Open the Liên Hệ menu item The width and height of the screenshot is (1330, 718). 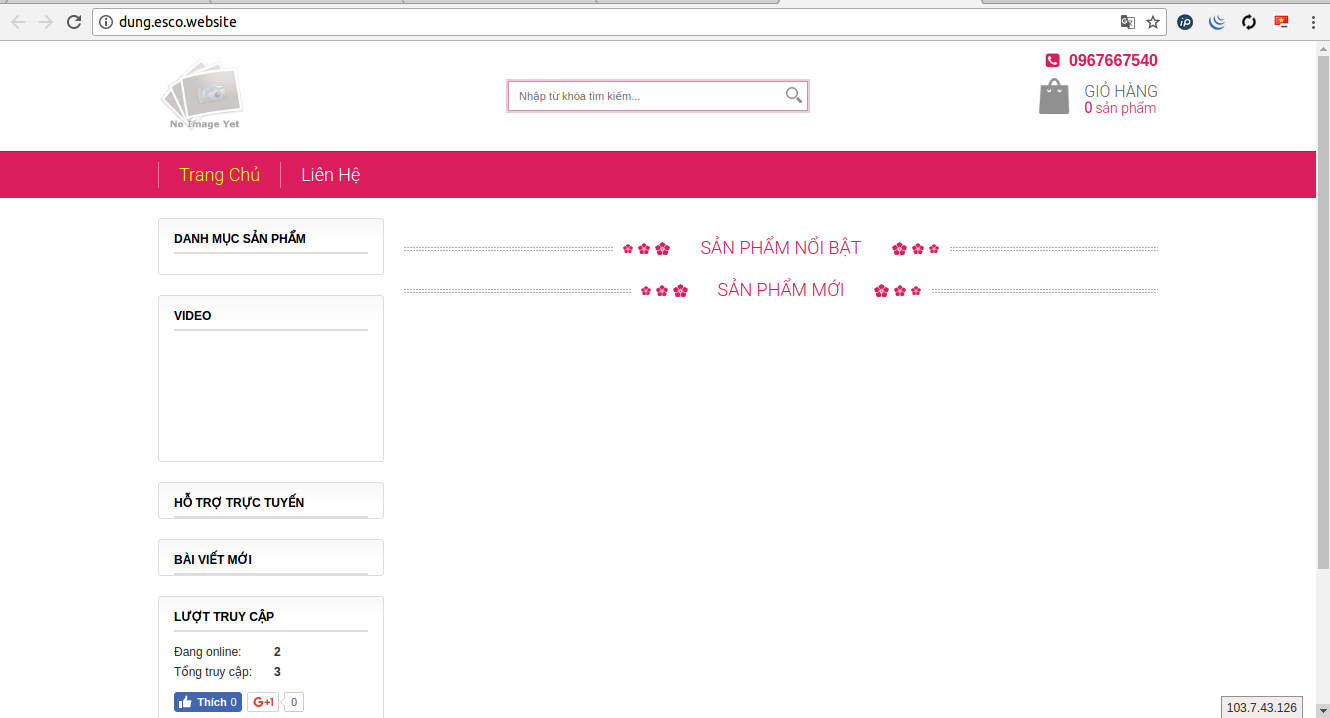pyautogui.click(x=330, y=175)
